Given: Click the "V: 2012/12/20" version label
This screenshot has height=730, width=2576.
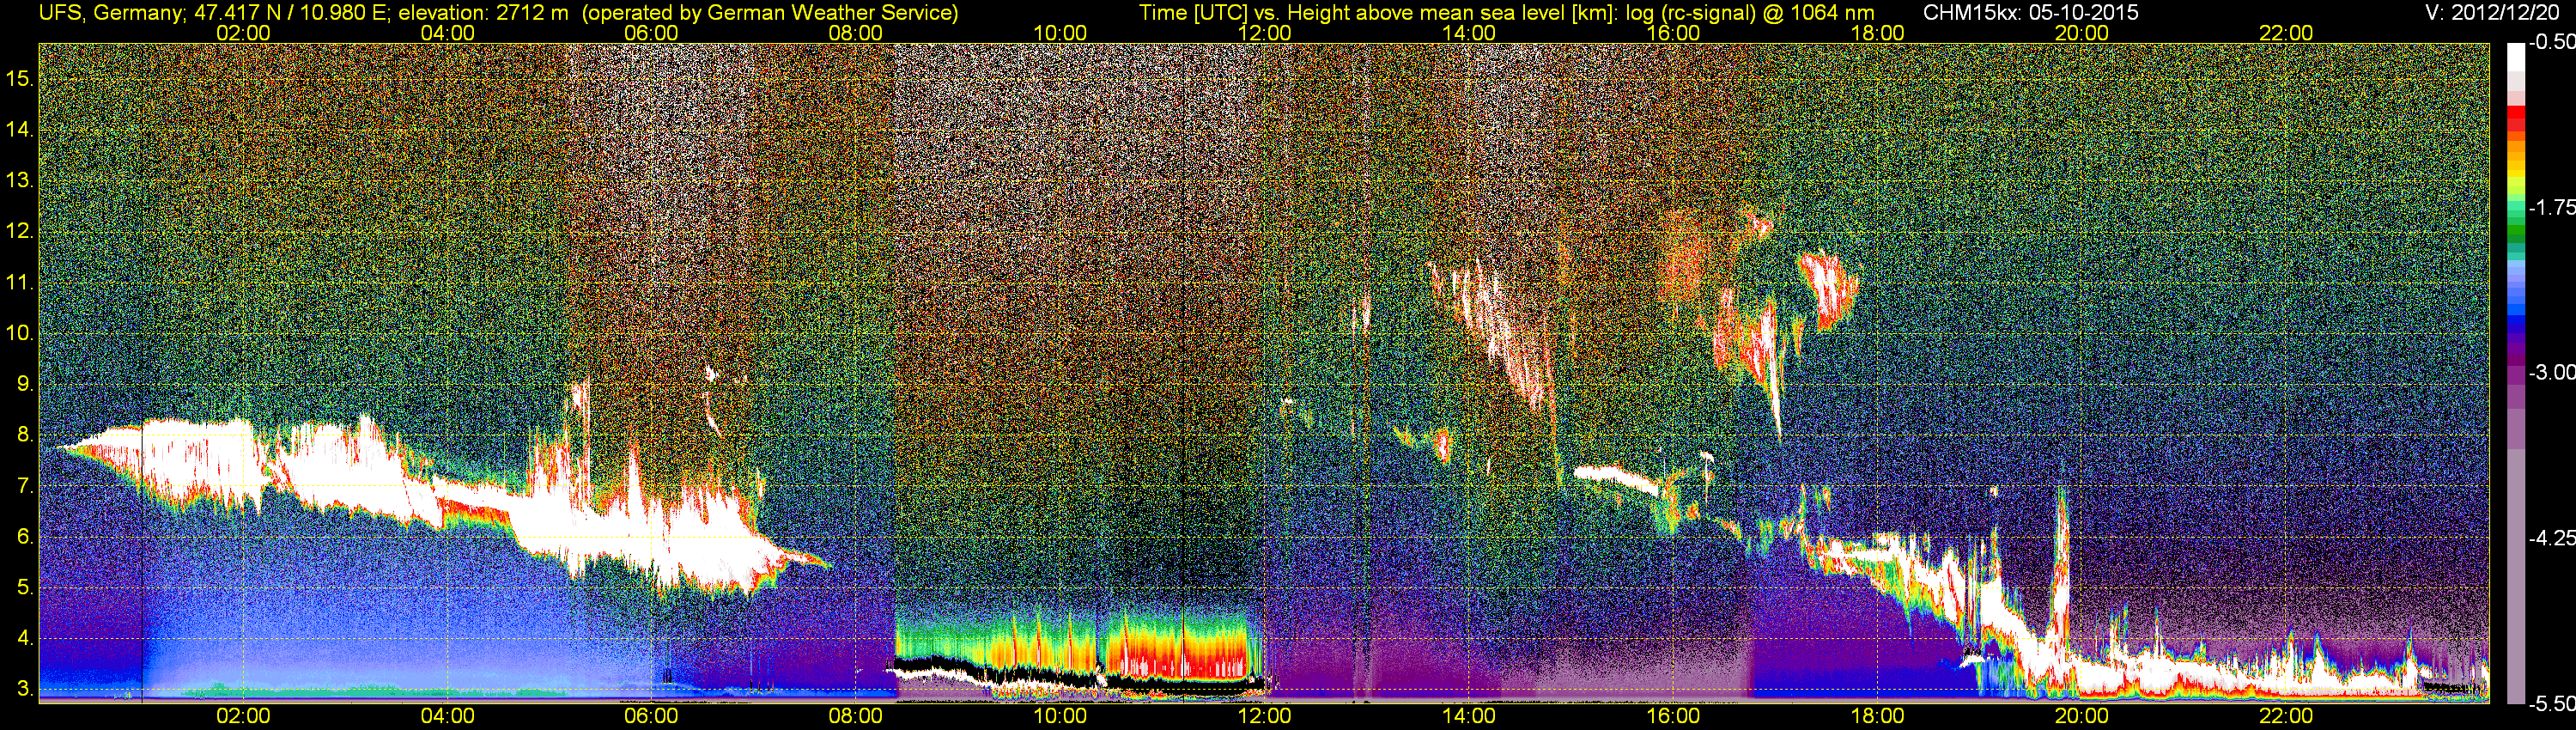Looking at the screenshot, I should [x=2493, y=13].
